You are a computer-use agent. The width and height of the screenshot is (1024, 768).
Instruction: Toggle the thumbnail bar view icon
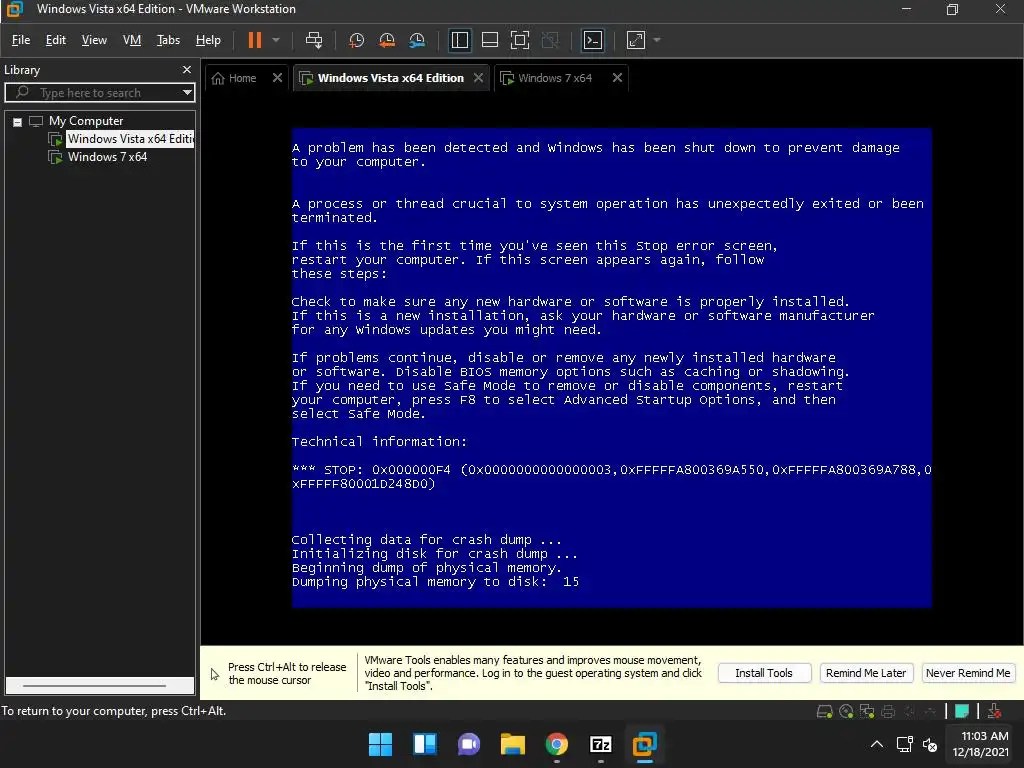click(x=490, y=40)
